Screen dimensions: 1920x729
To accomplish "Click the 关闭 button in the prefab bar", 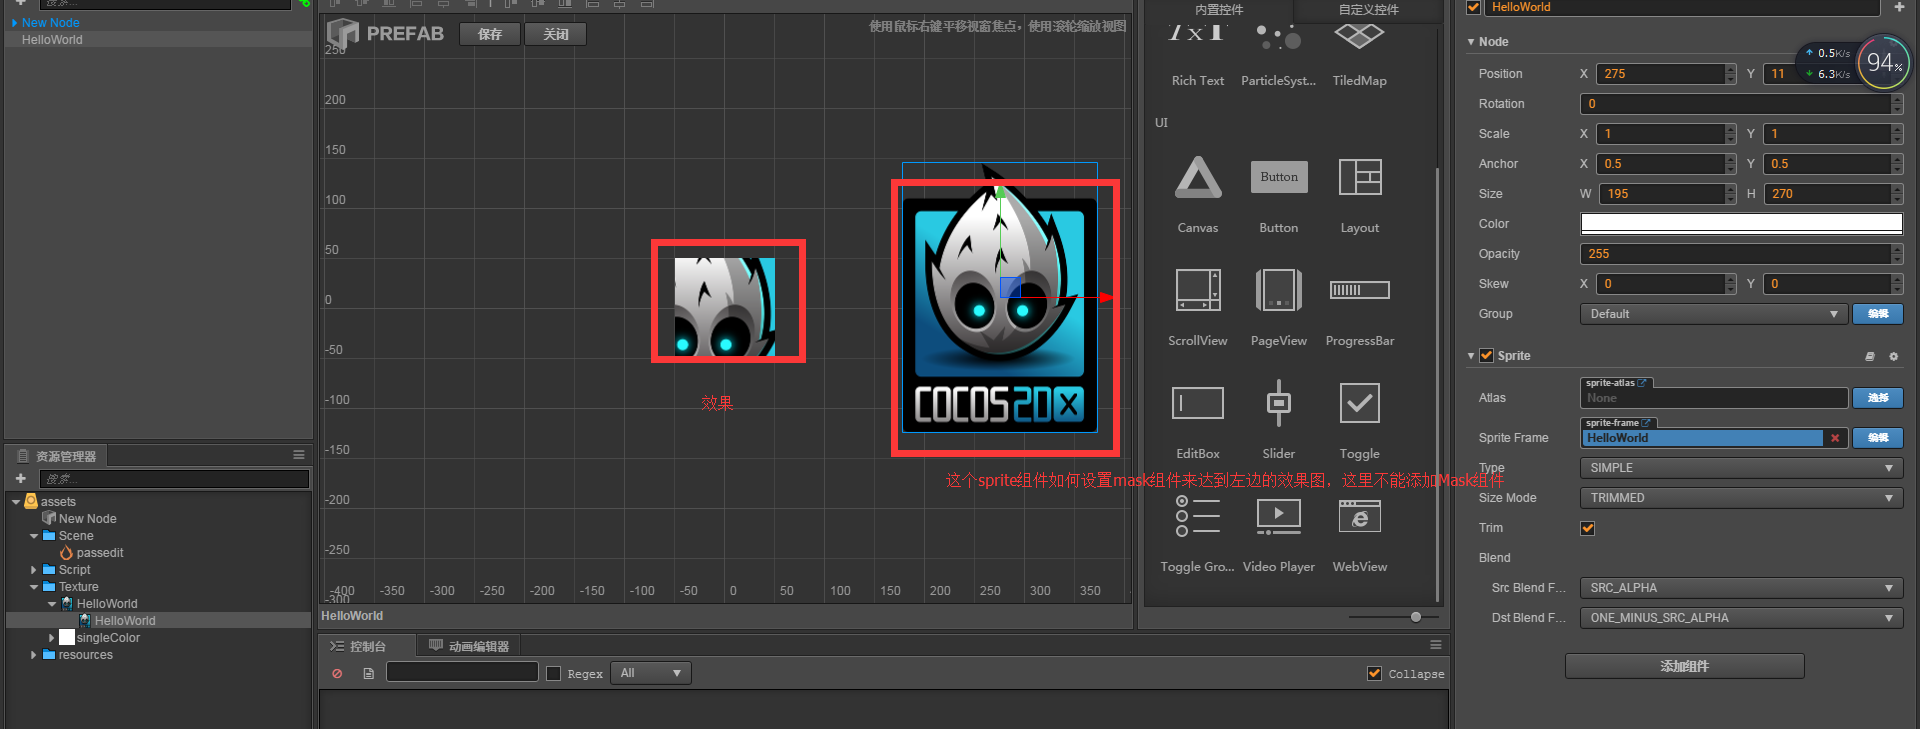I will coord(556,34).
